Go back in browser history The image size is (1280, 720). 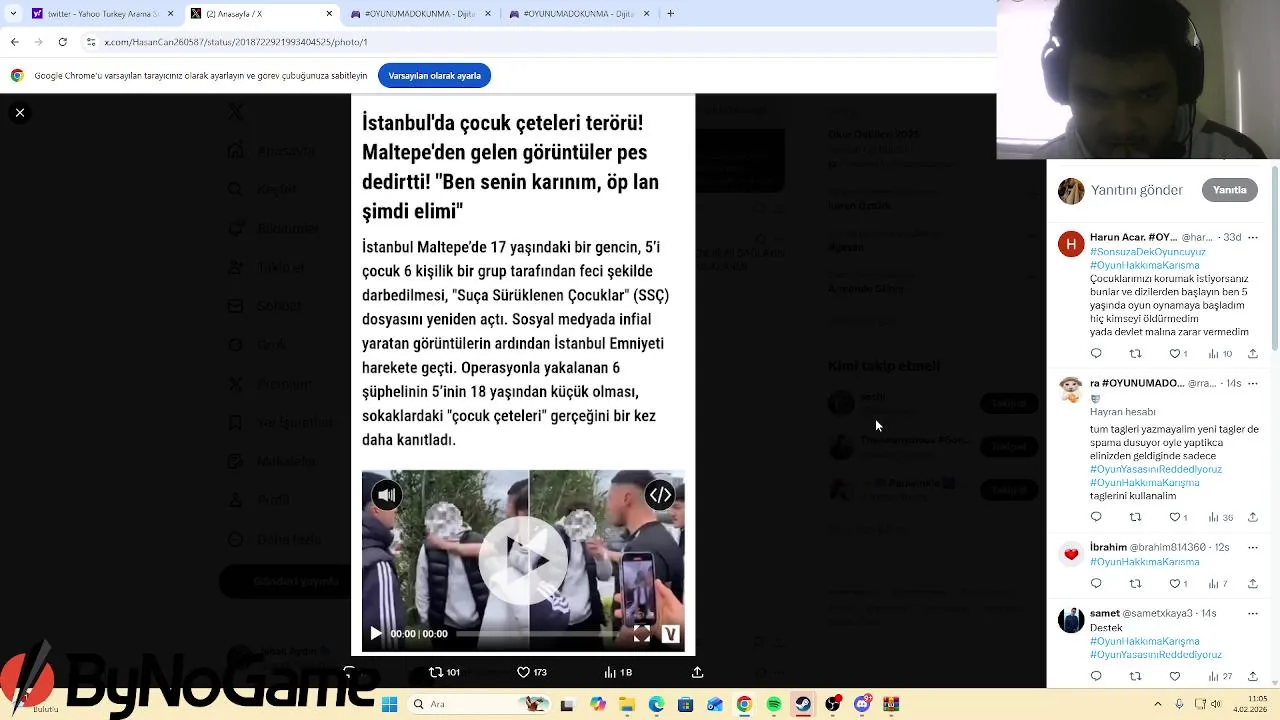[14, 42]
